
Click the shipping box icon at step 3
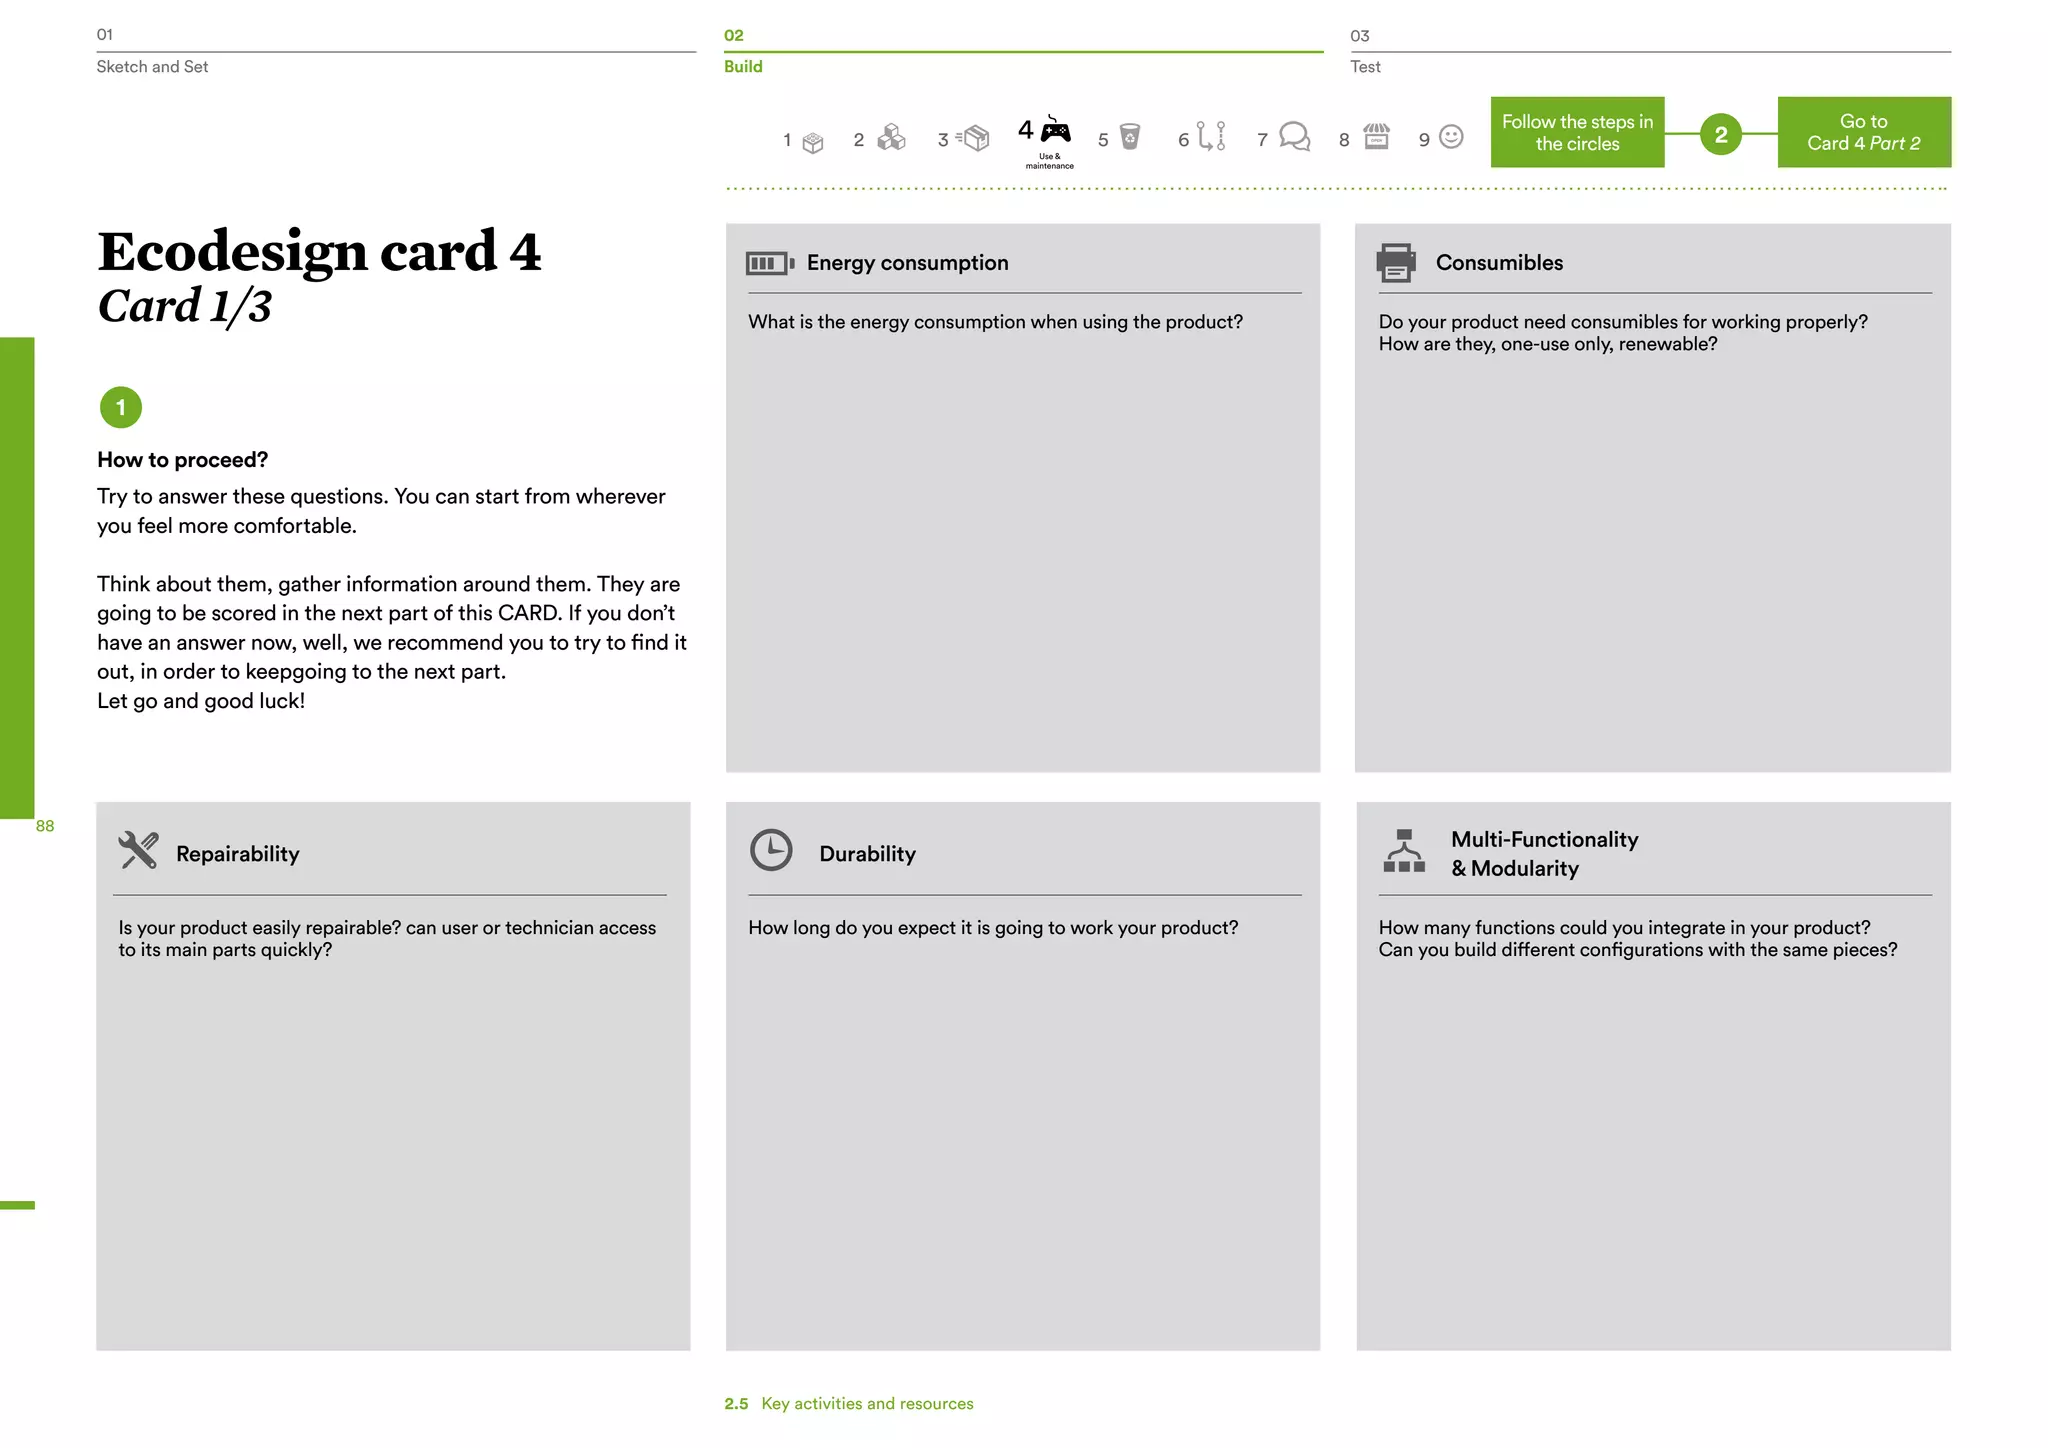[x=972, y=137]
